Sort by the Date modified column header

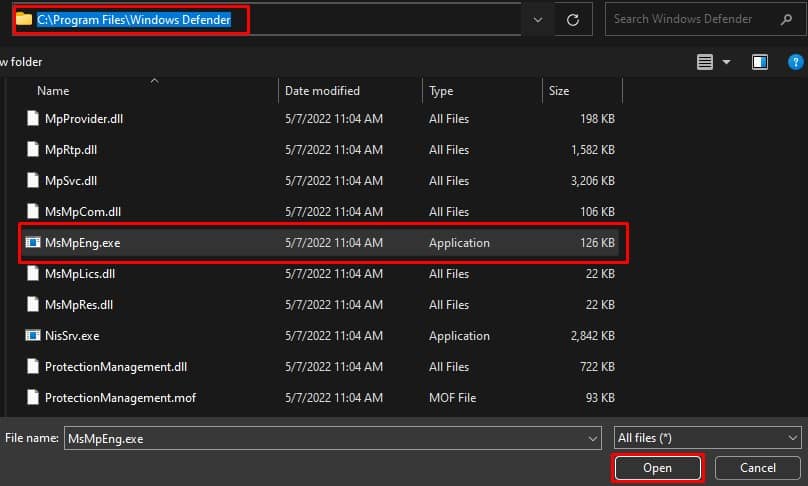(322, 91)
